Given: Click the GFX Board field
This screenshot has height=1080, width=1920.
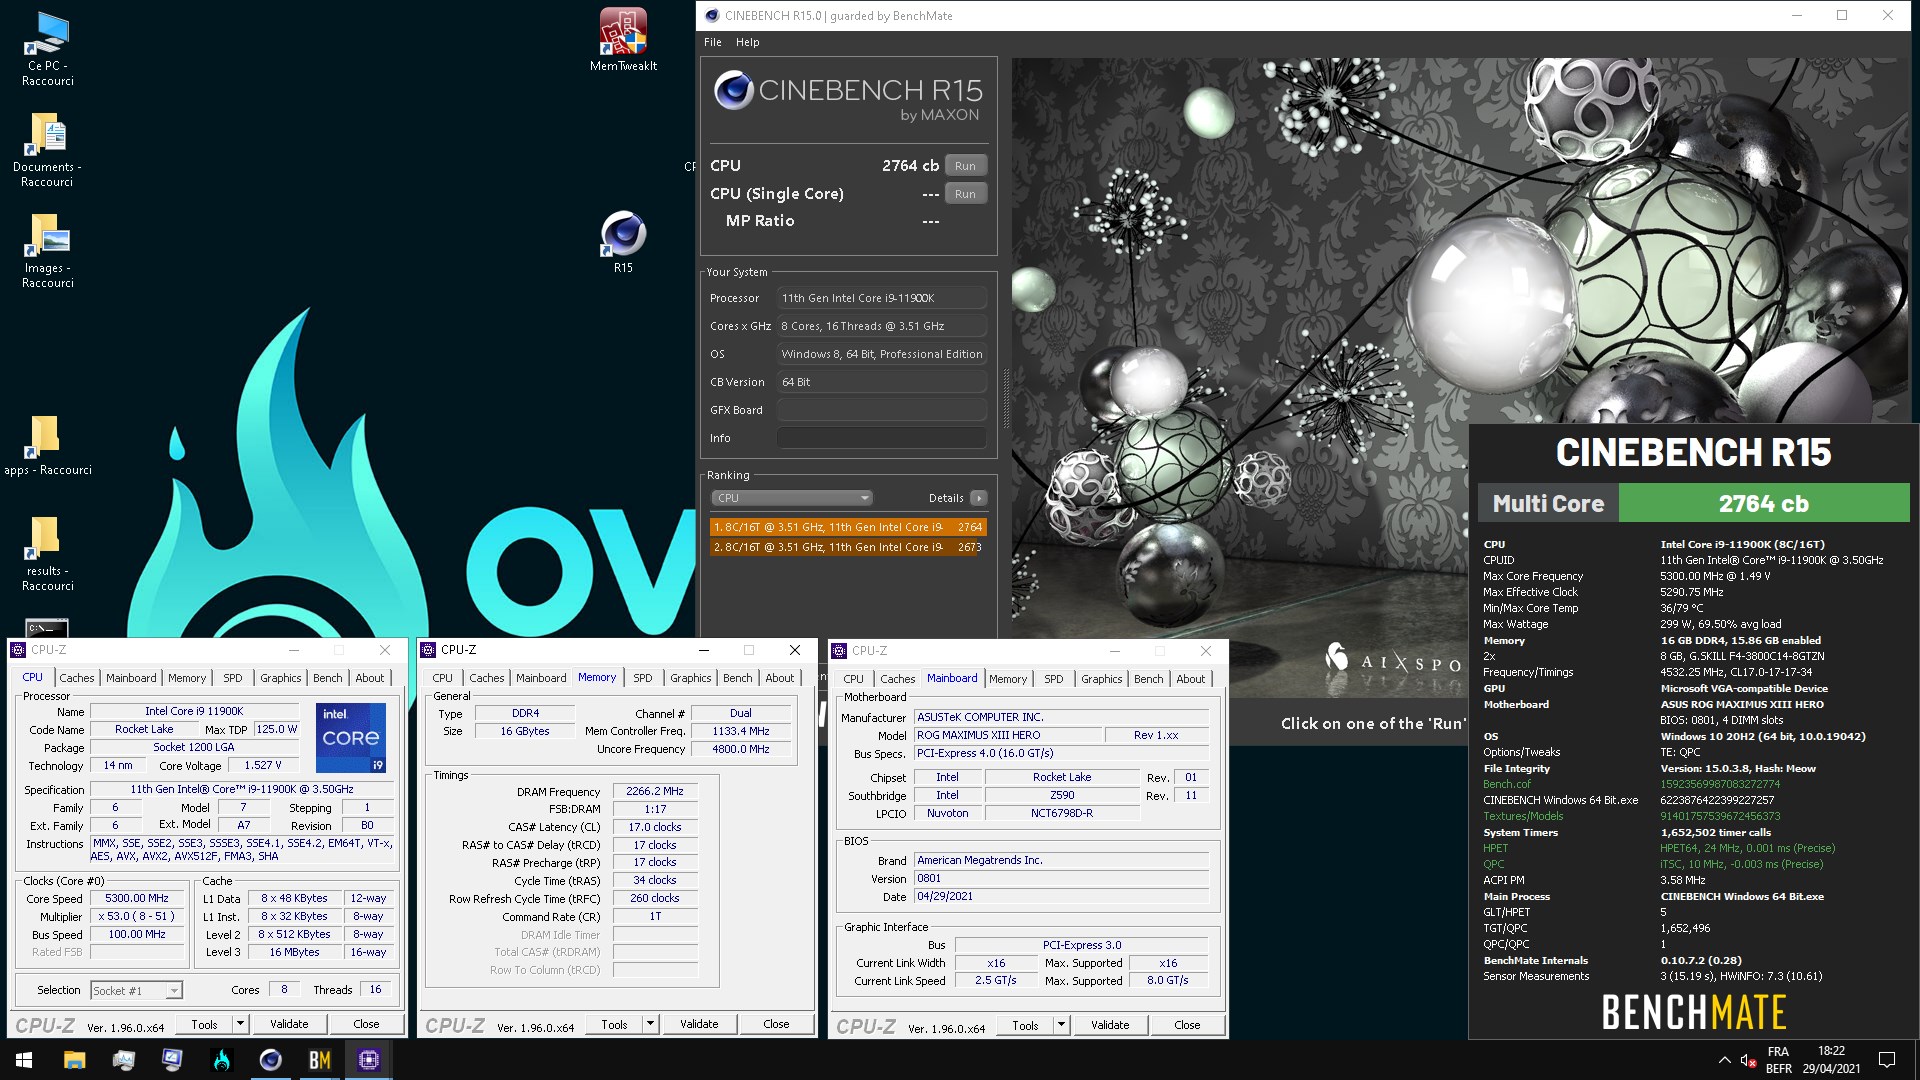Looking at the screenshot, I should [882, 410].
